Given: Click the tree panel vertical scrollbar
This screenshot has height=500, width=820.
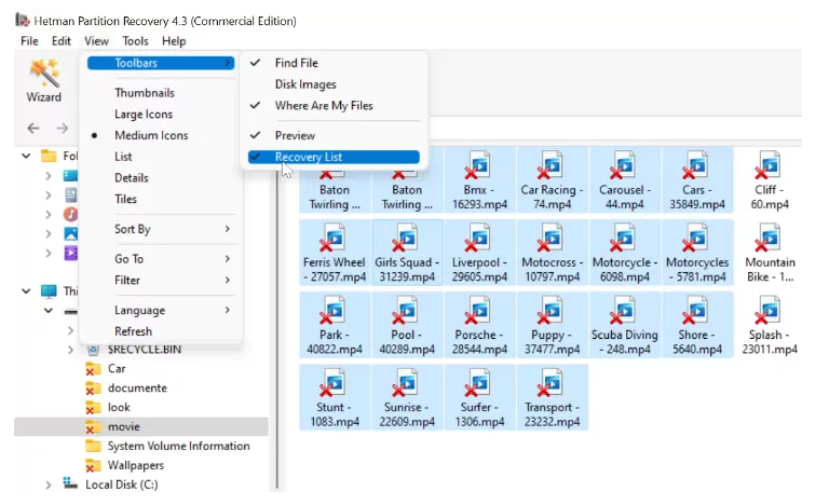Looking at the screenshot, I should point(277,329).
